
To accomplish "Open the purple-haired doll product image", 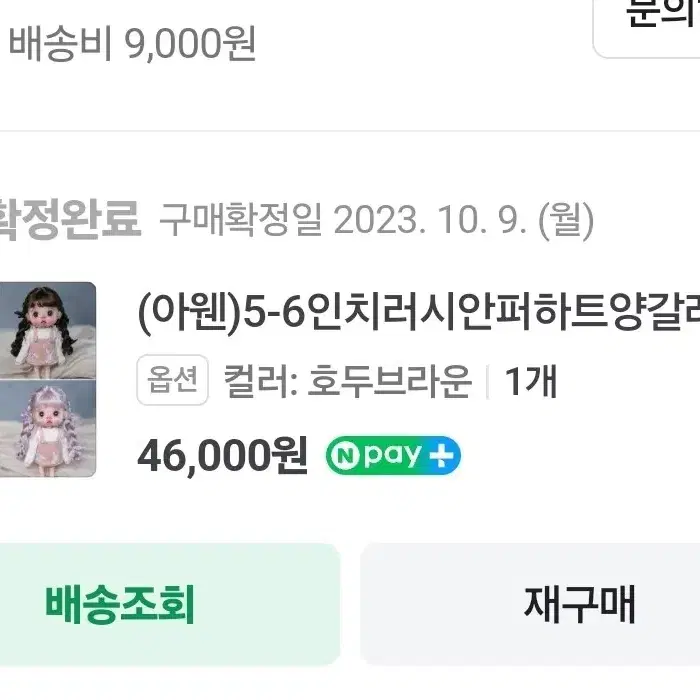I will tap(48, 429).
